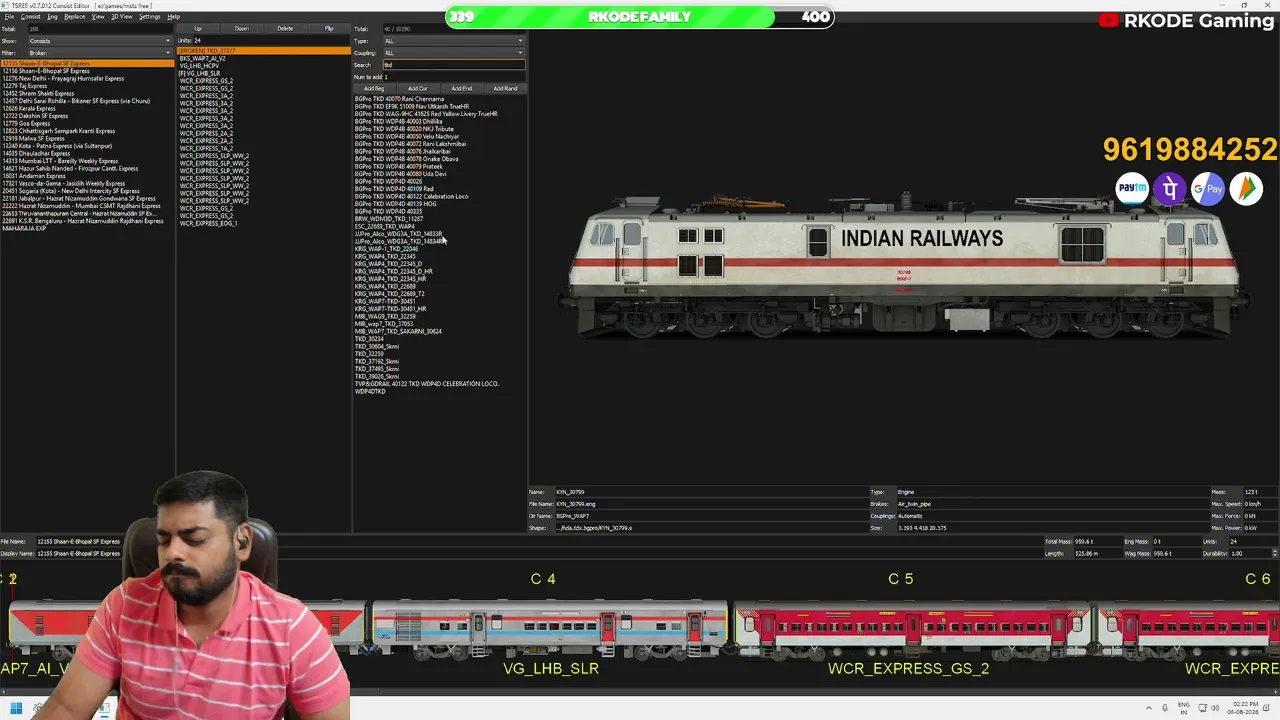Expand the Filter dropdown set to Broken
The image size is (1280, 720).
(99, 53)
